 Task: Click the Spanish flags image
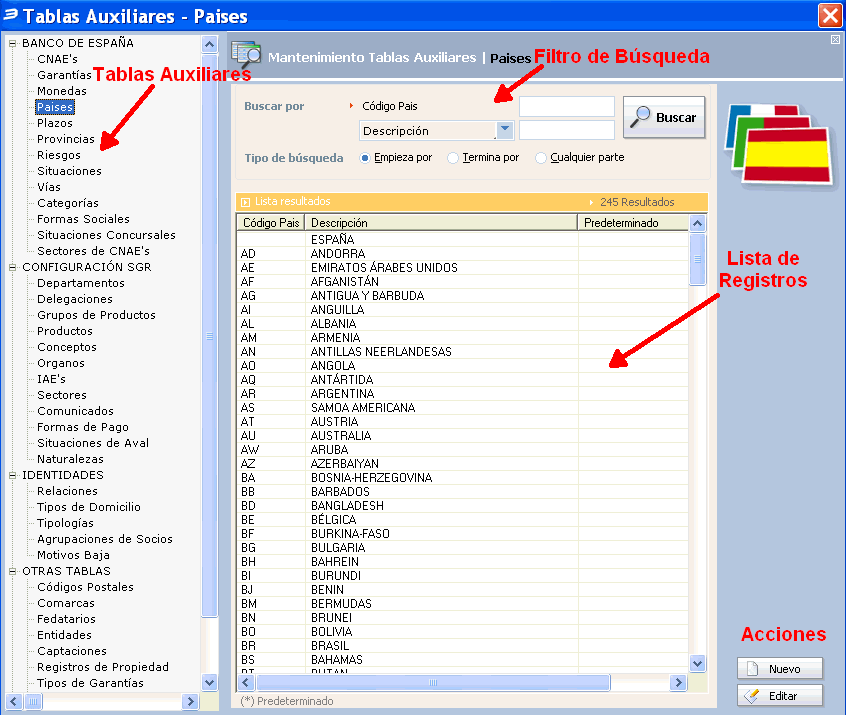779,145
